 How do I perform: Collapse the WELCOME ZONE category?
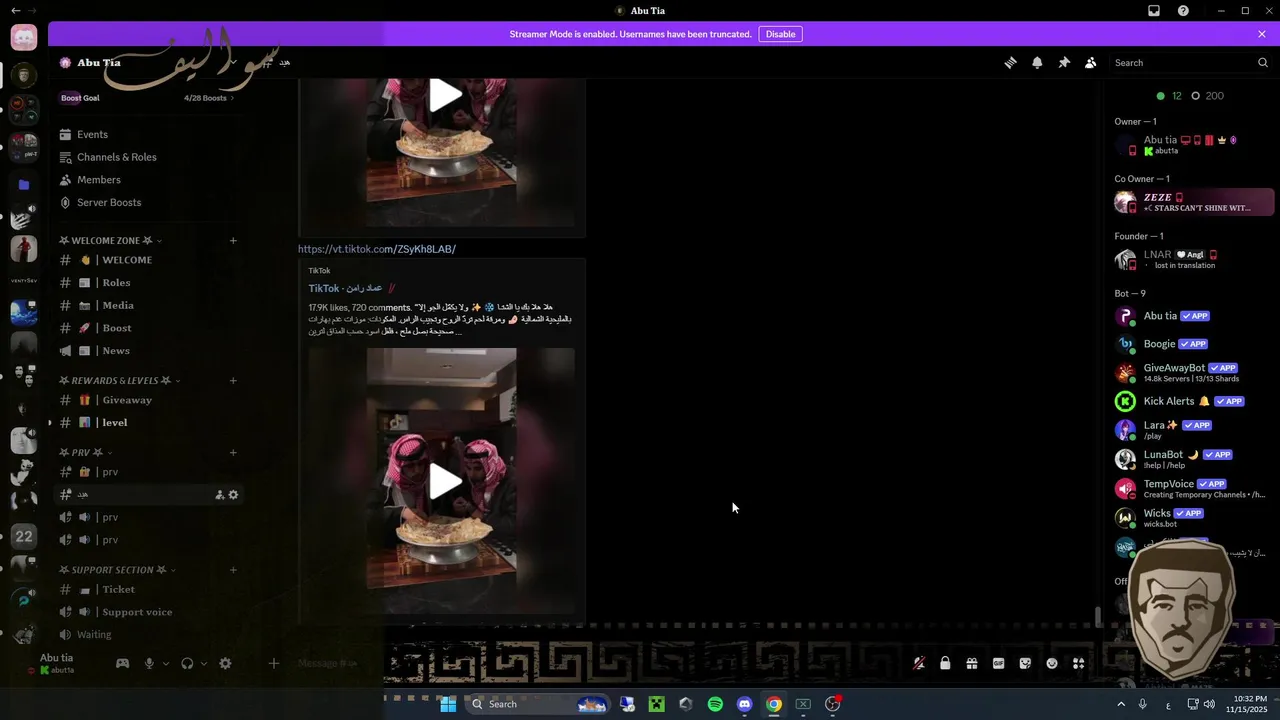point(110,240)
